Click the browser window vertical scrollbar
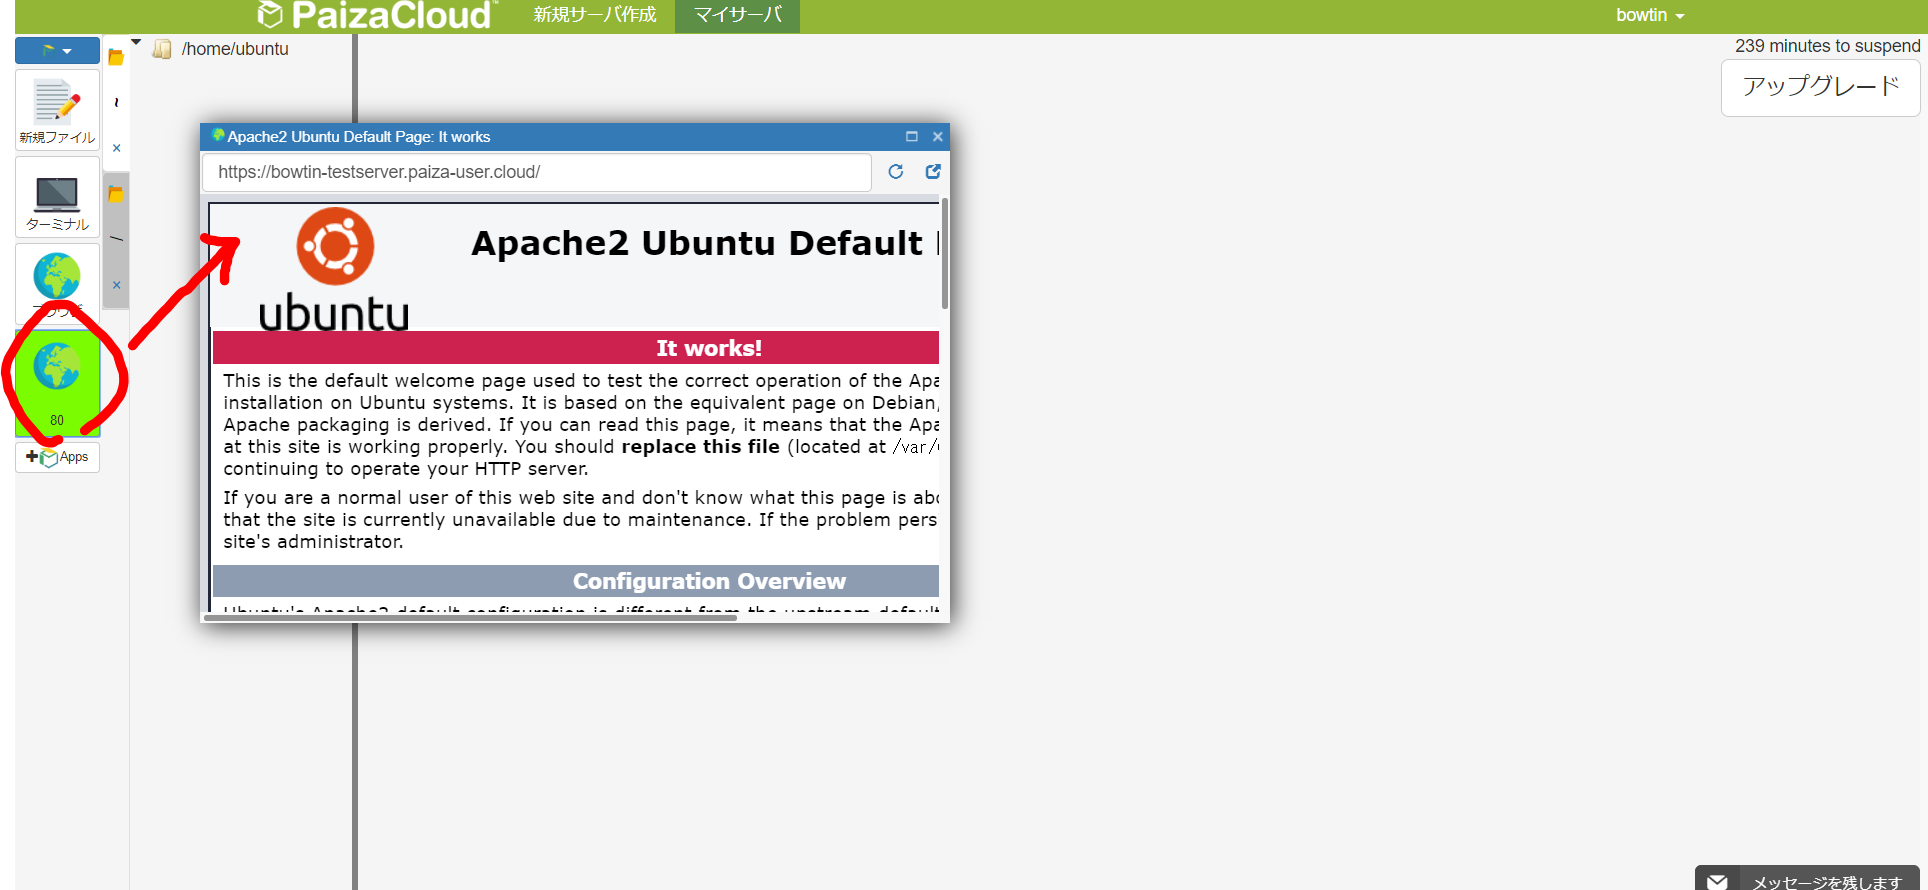The image size is (1928, 890). tap(945, 255)
